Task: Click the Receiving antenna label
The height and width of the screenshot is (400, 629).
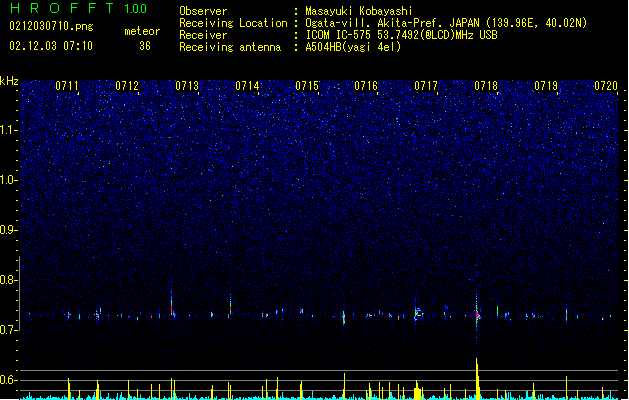Action: click(230, 47)
